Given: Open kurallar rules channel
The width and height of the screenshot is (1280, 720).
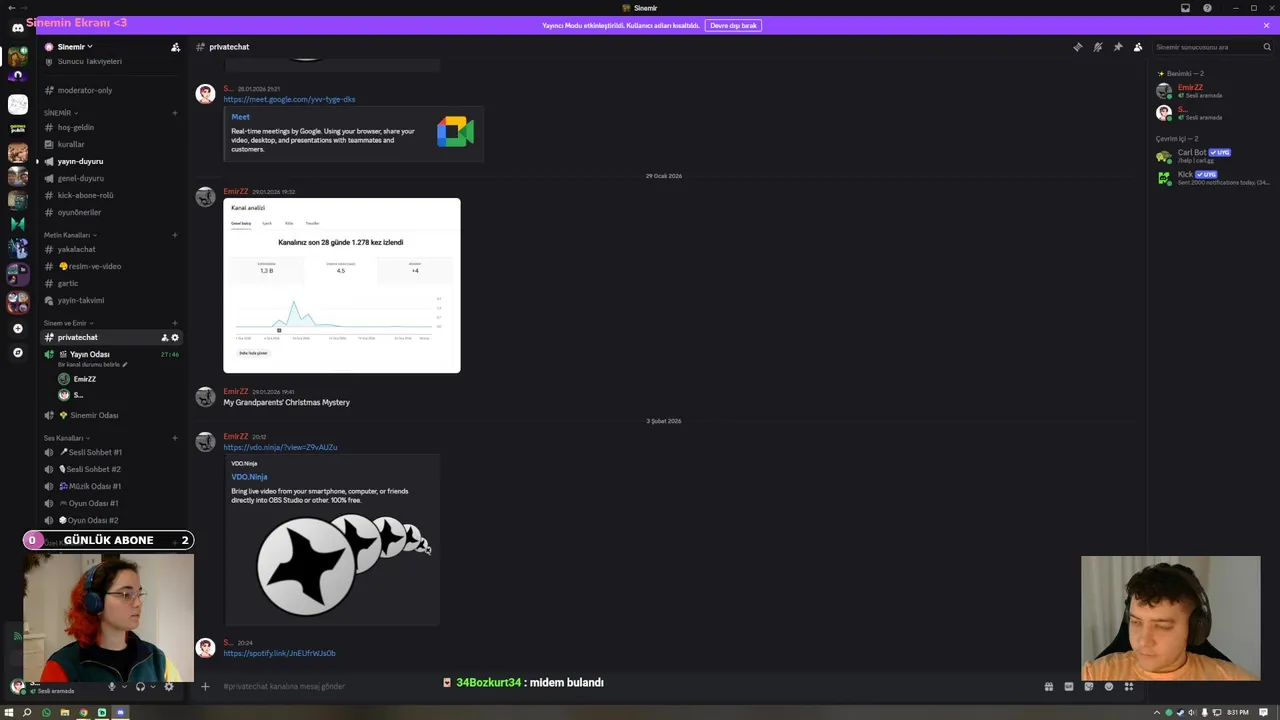Looking at the screenshot, I should click(x=110, y=144).
